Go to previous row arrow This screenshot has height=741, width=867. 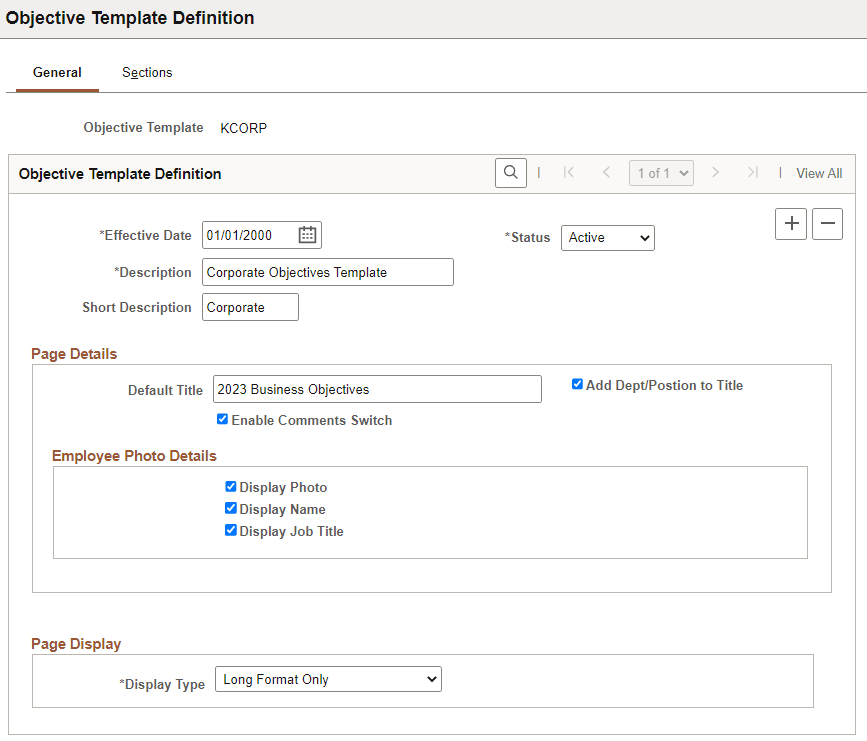point(606,173)
